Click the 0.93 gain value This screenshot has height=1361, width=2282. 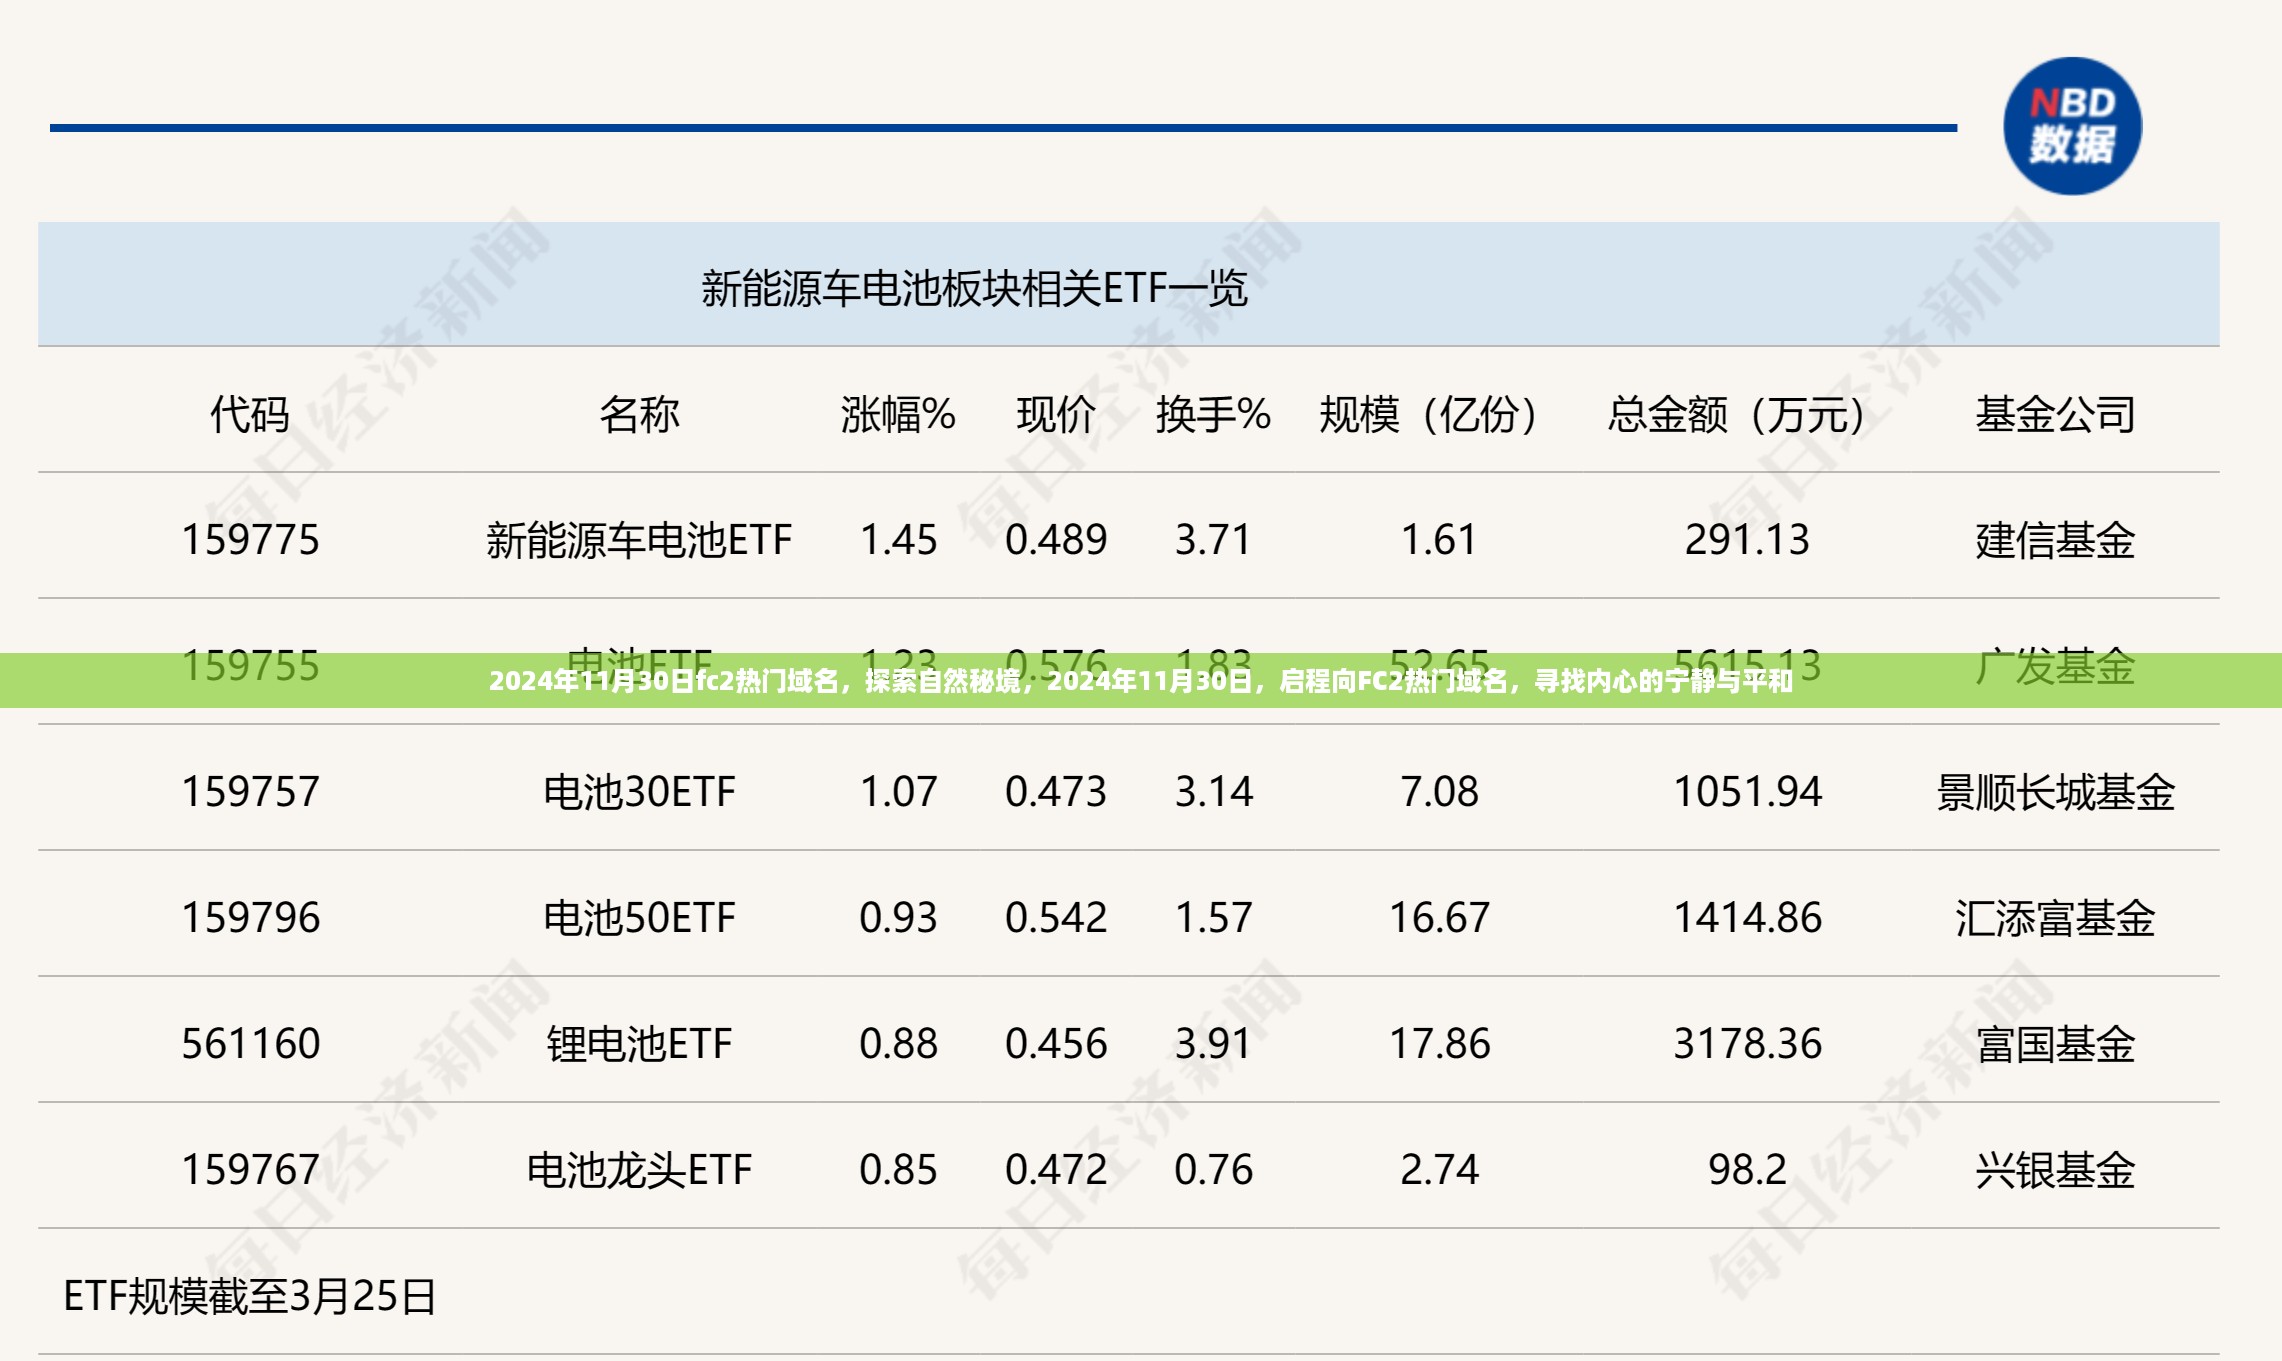pyautogui.click(x=898, y=918)
